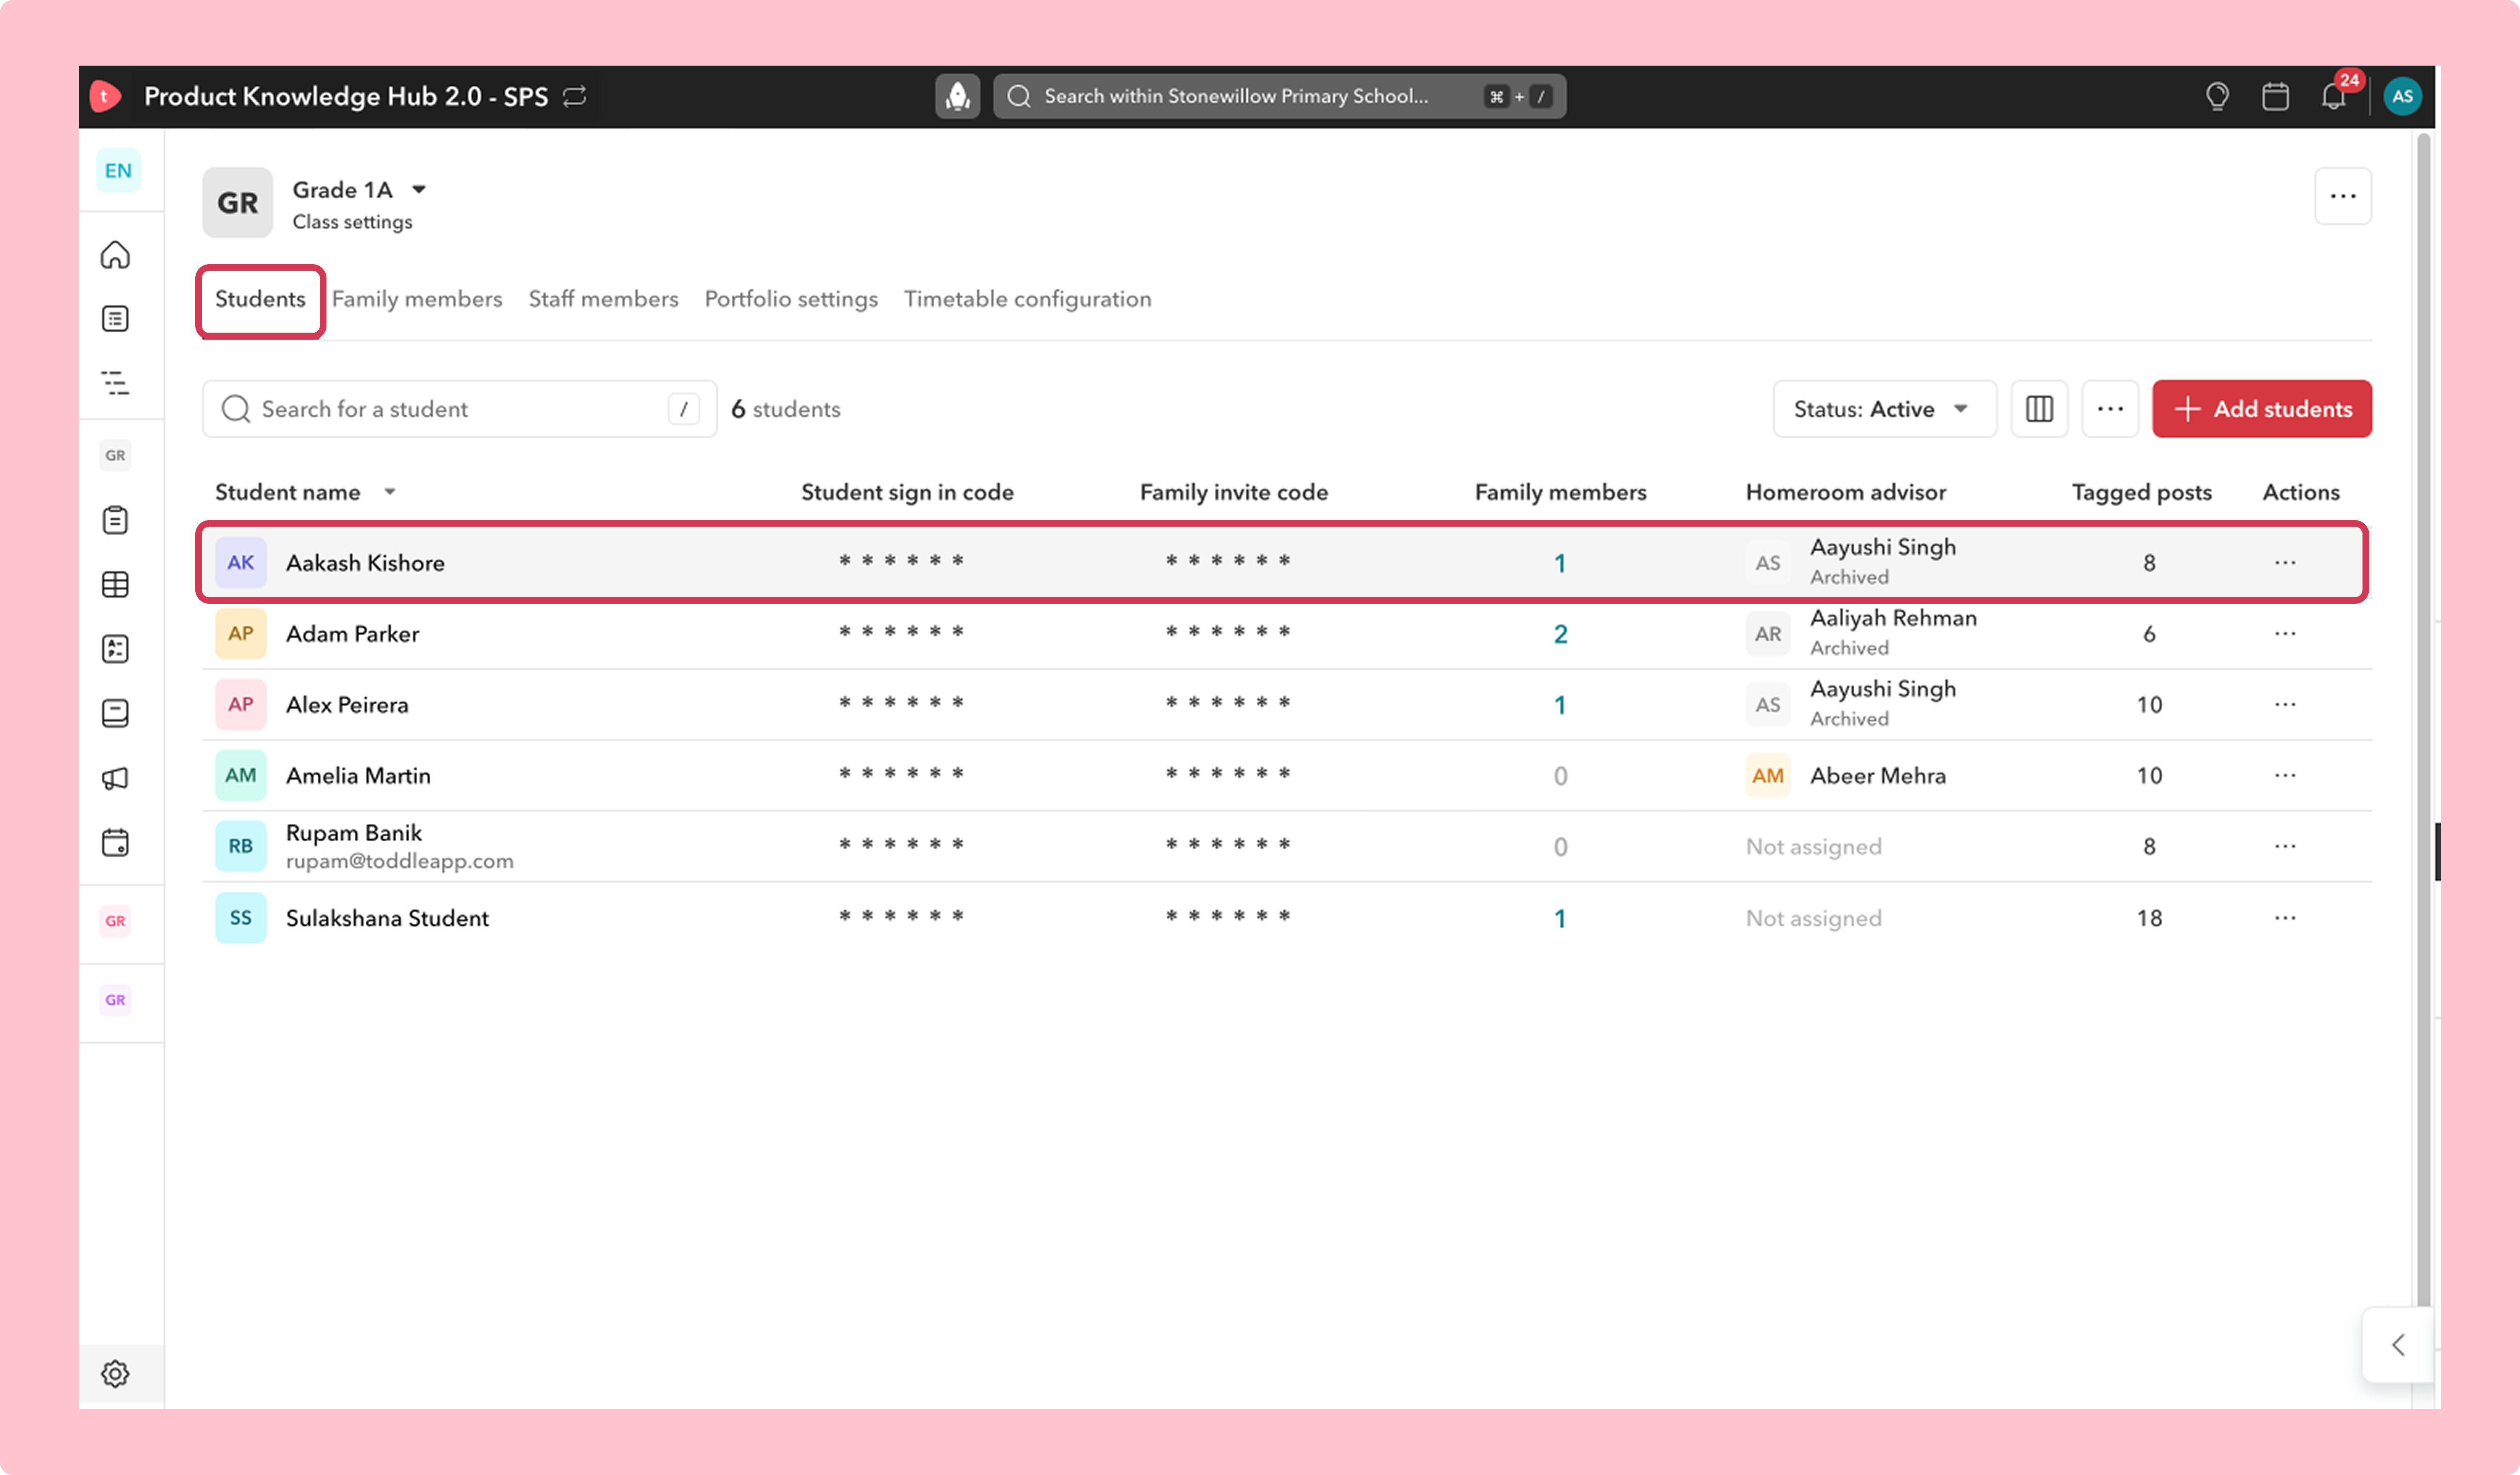Click student name Aakash Kishore
This screenshot has height=1475, width=2520.
point(365,563)
